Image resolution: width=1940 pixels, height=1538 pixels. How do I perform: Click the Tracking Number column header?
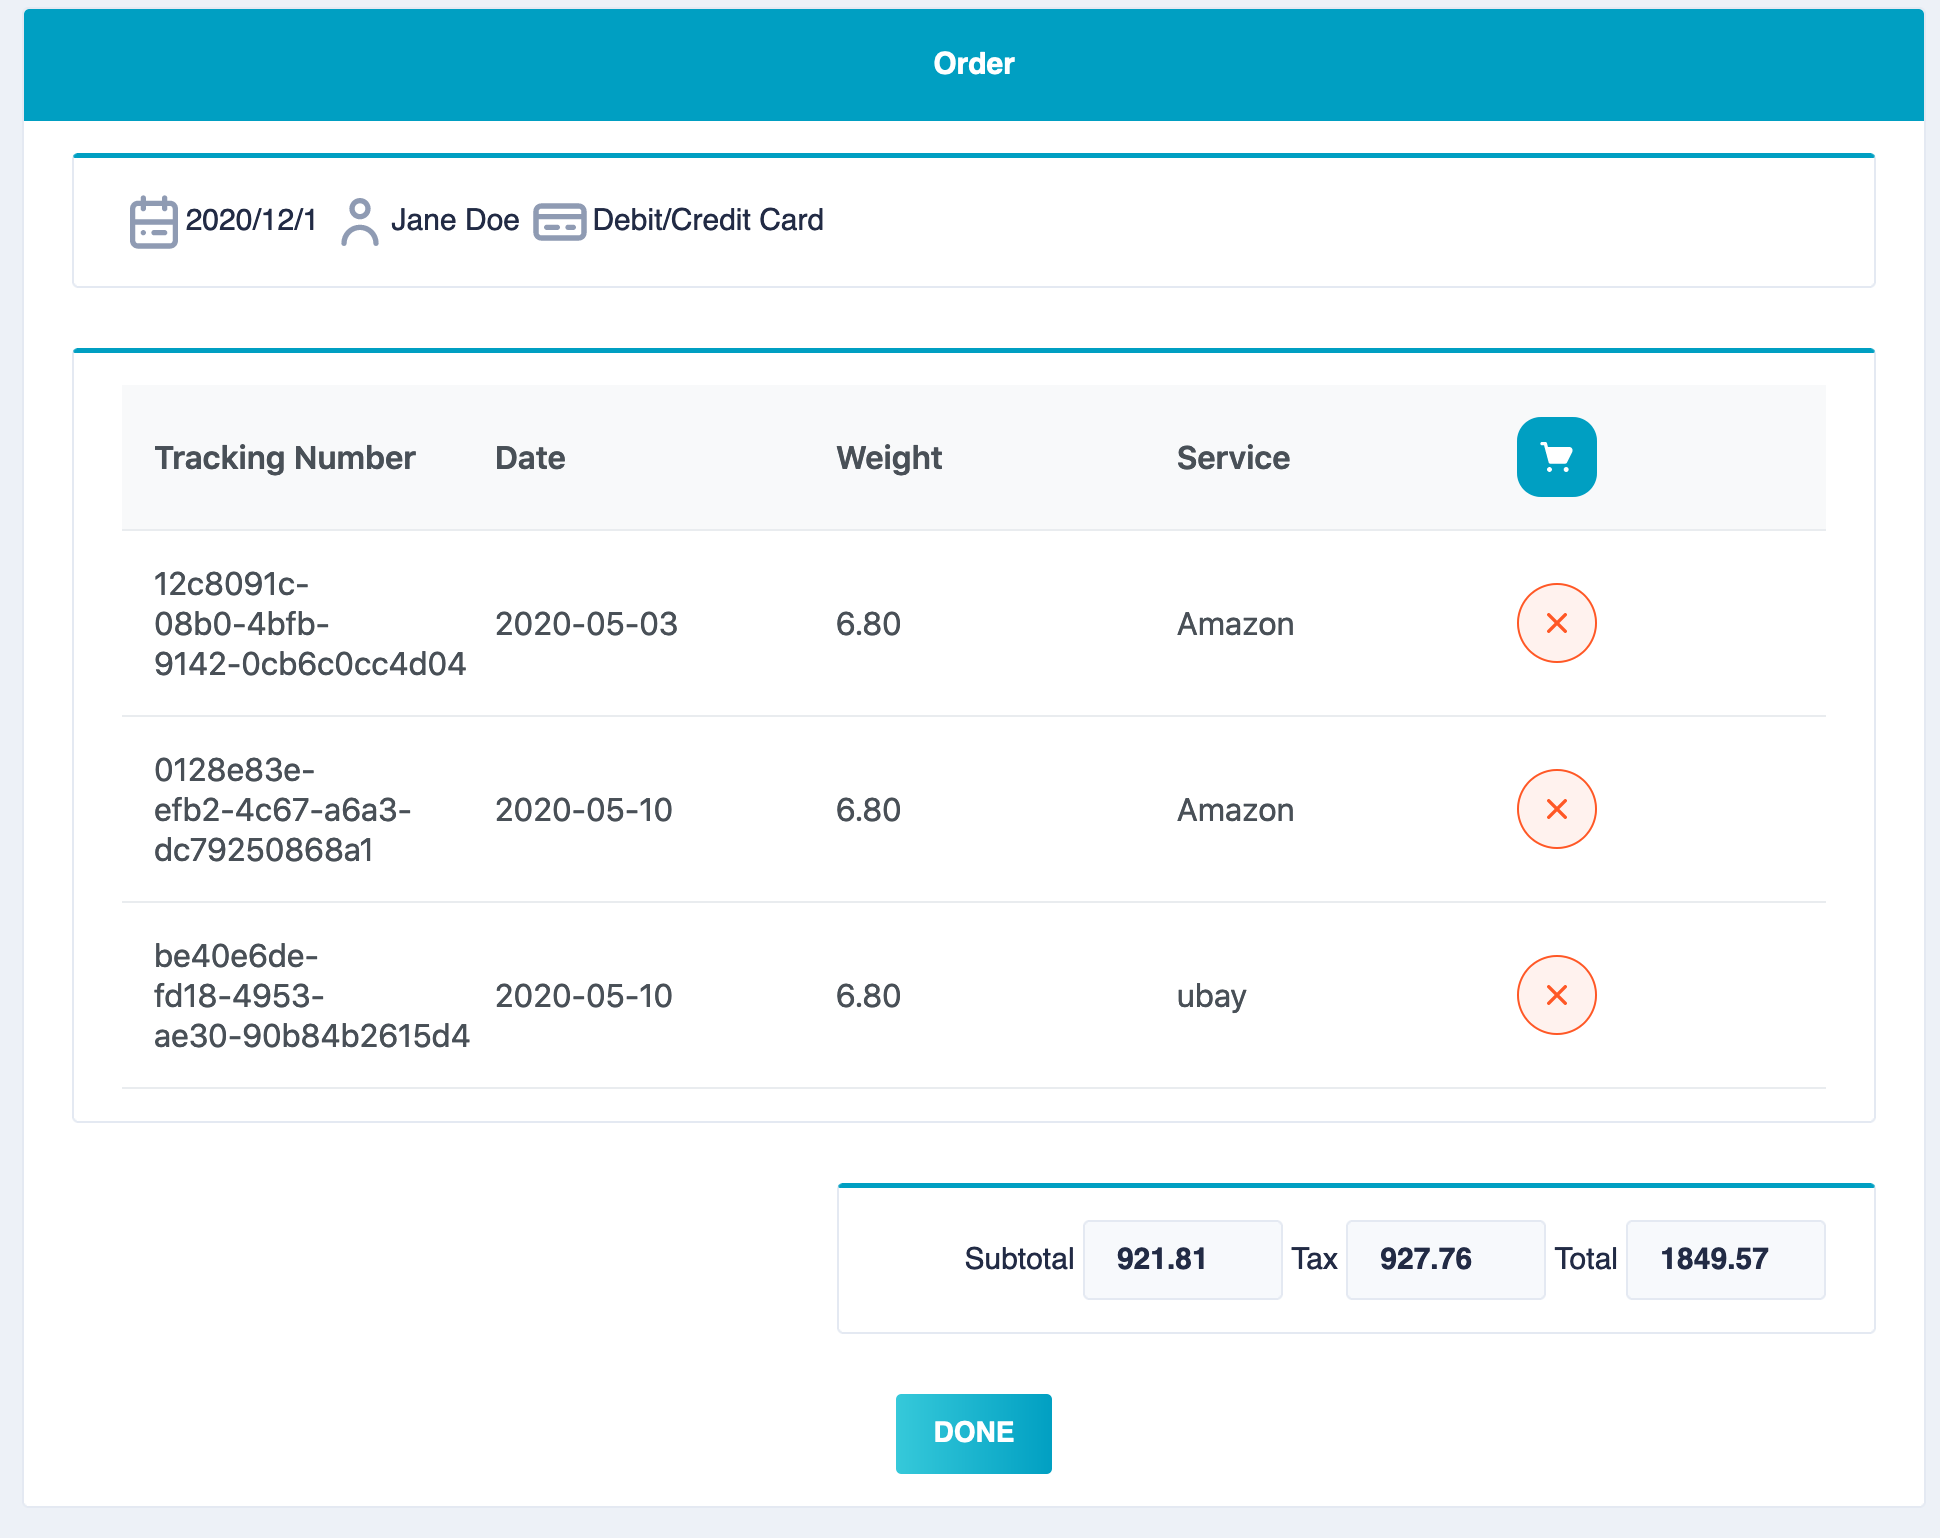285,458
